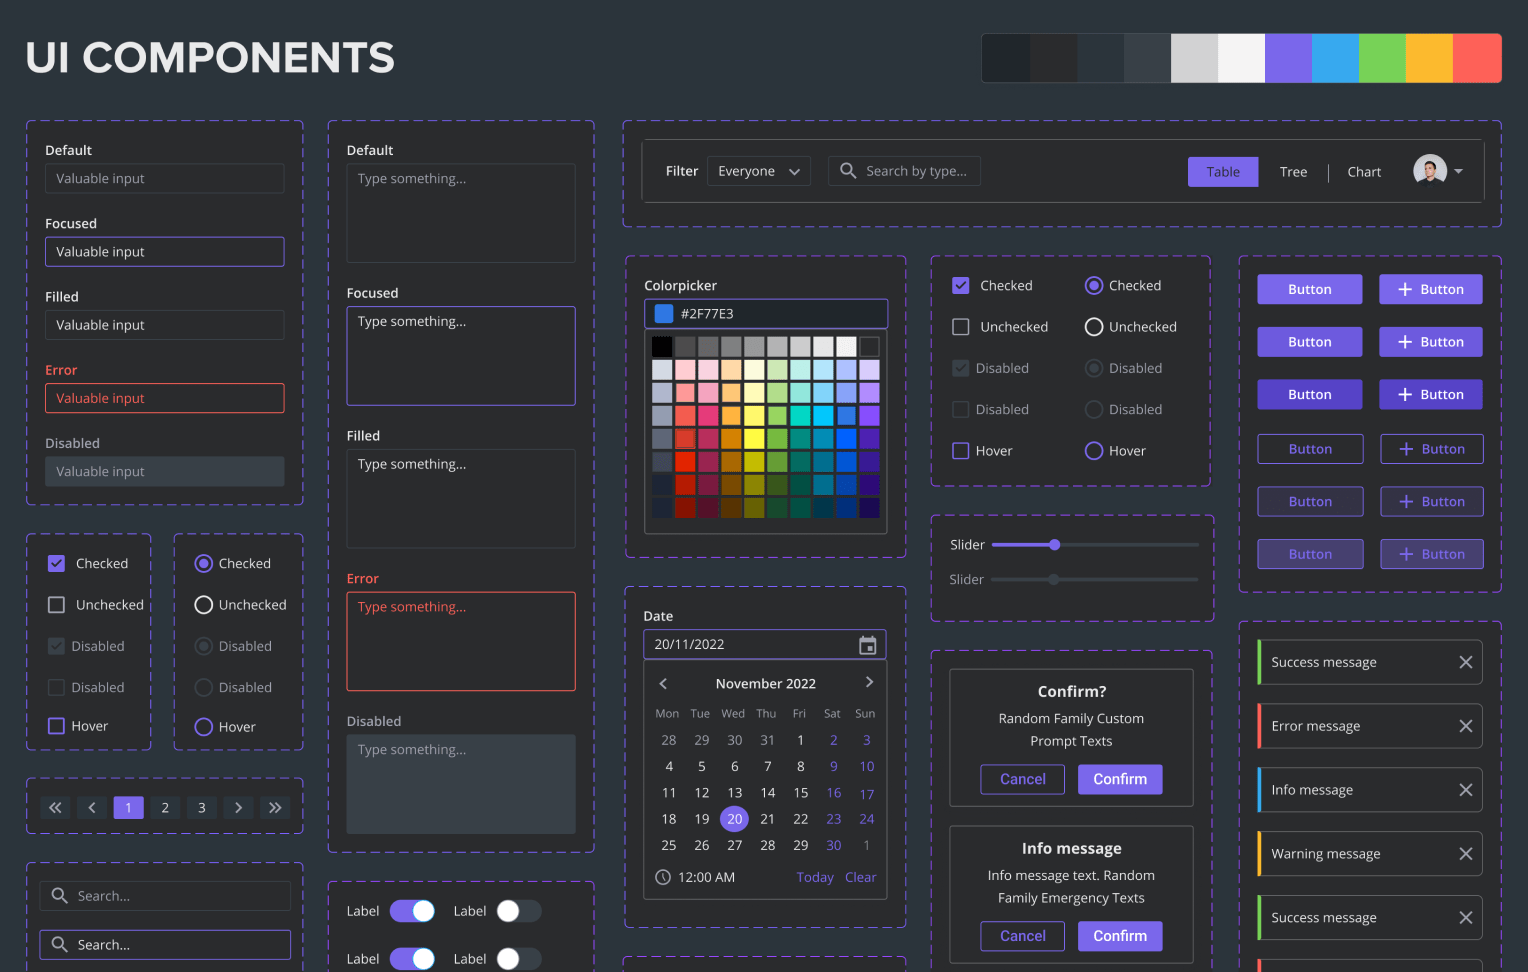Click the yellow swatch in the top palette bar

[x=1429, y=58]
